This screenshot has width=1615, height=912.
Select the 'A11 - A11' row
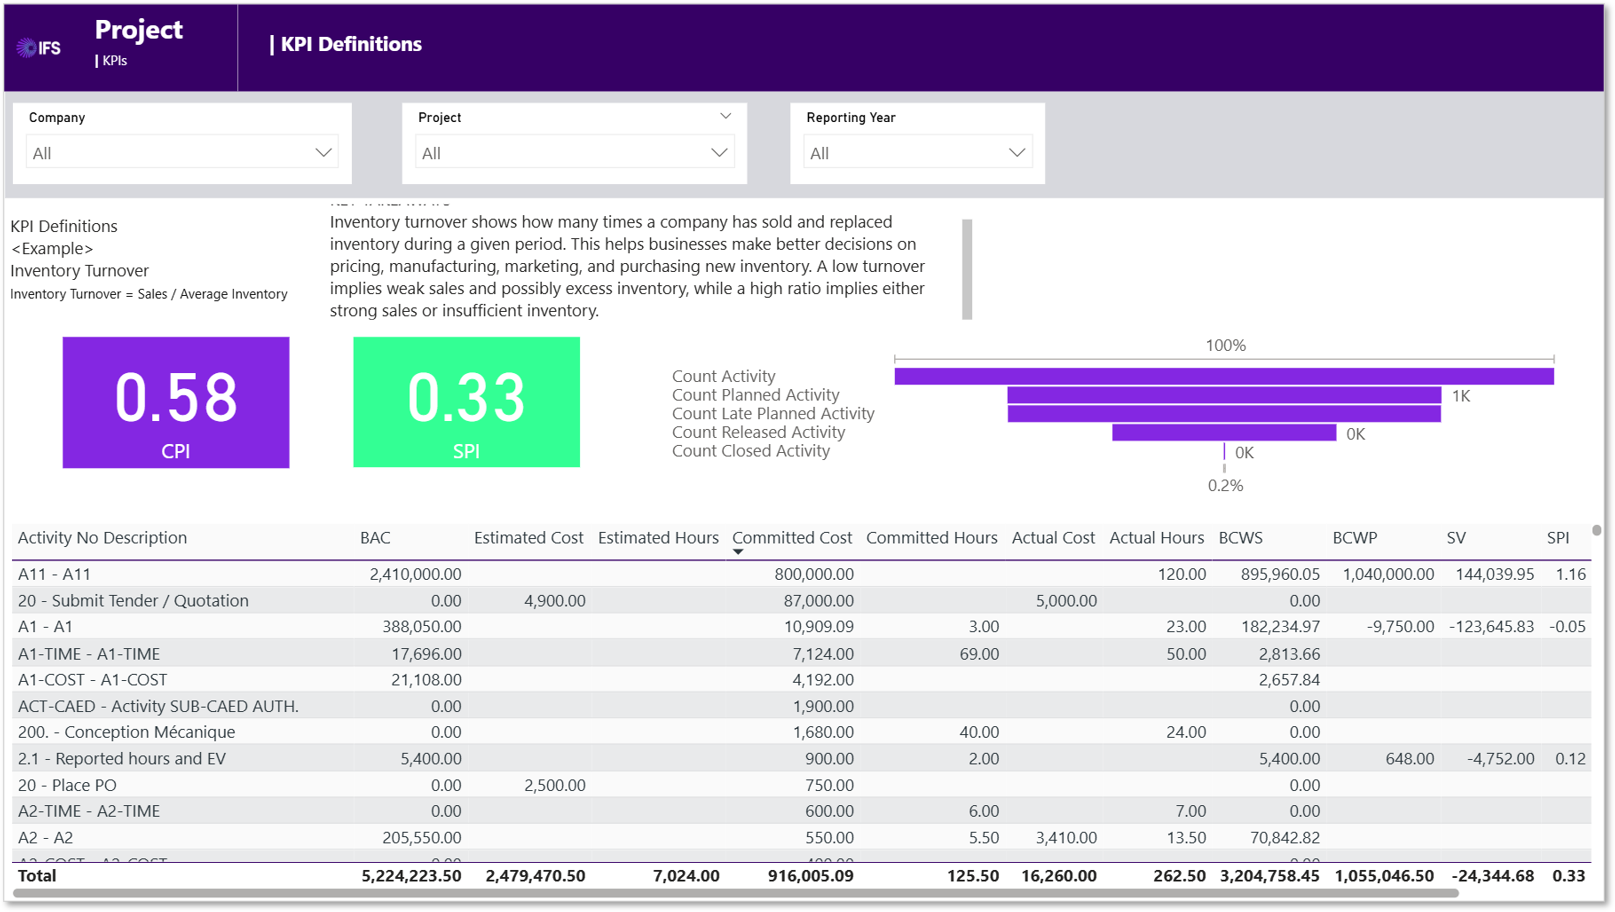[x=801, y=574]
